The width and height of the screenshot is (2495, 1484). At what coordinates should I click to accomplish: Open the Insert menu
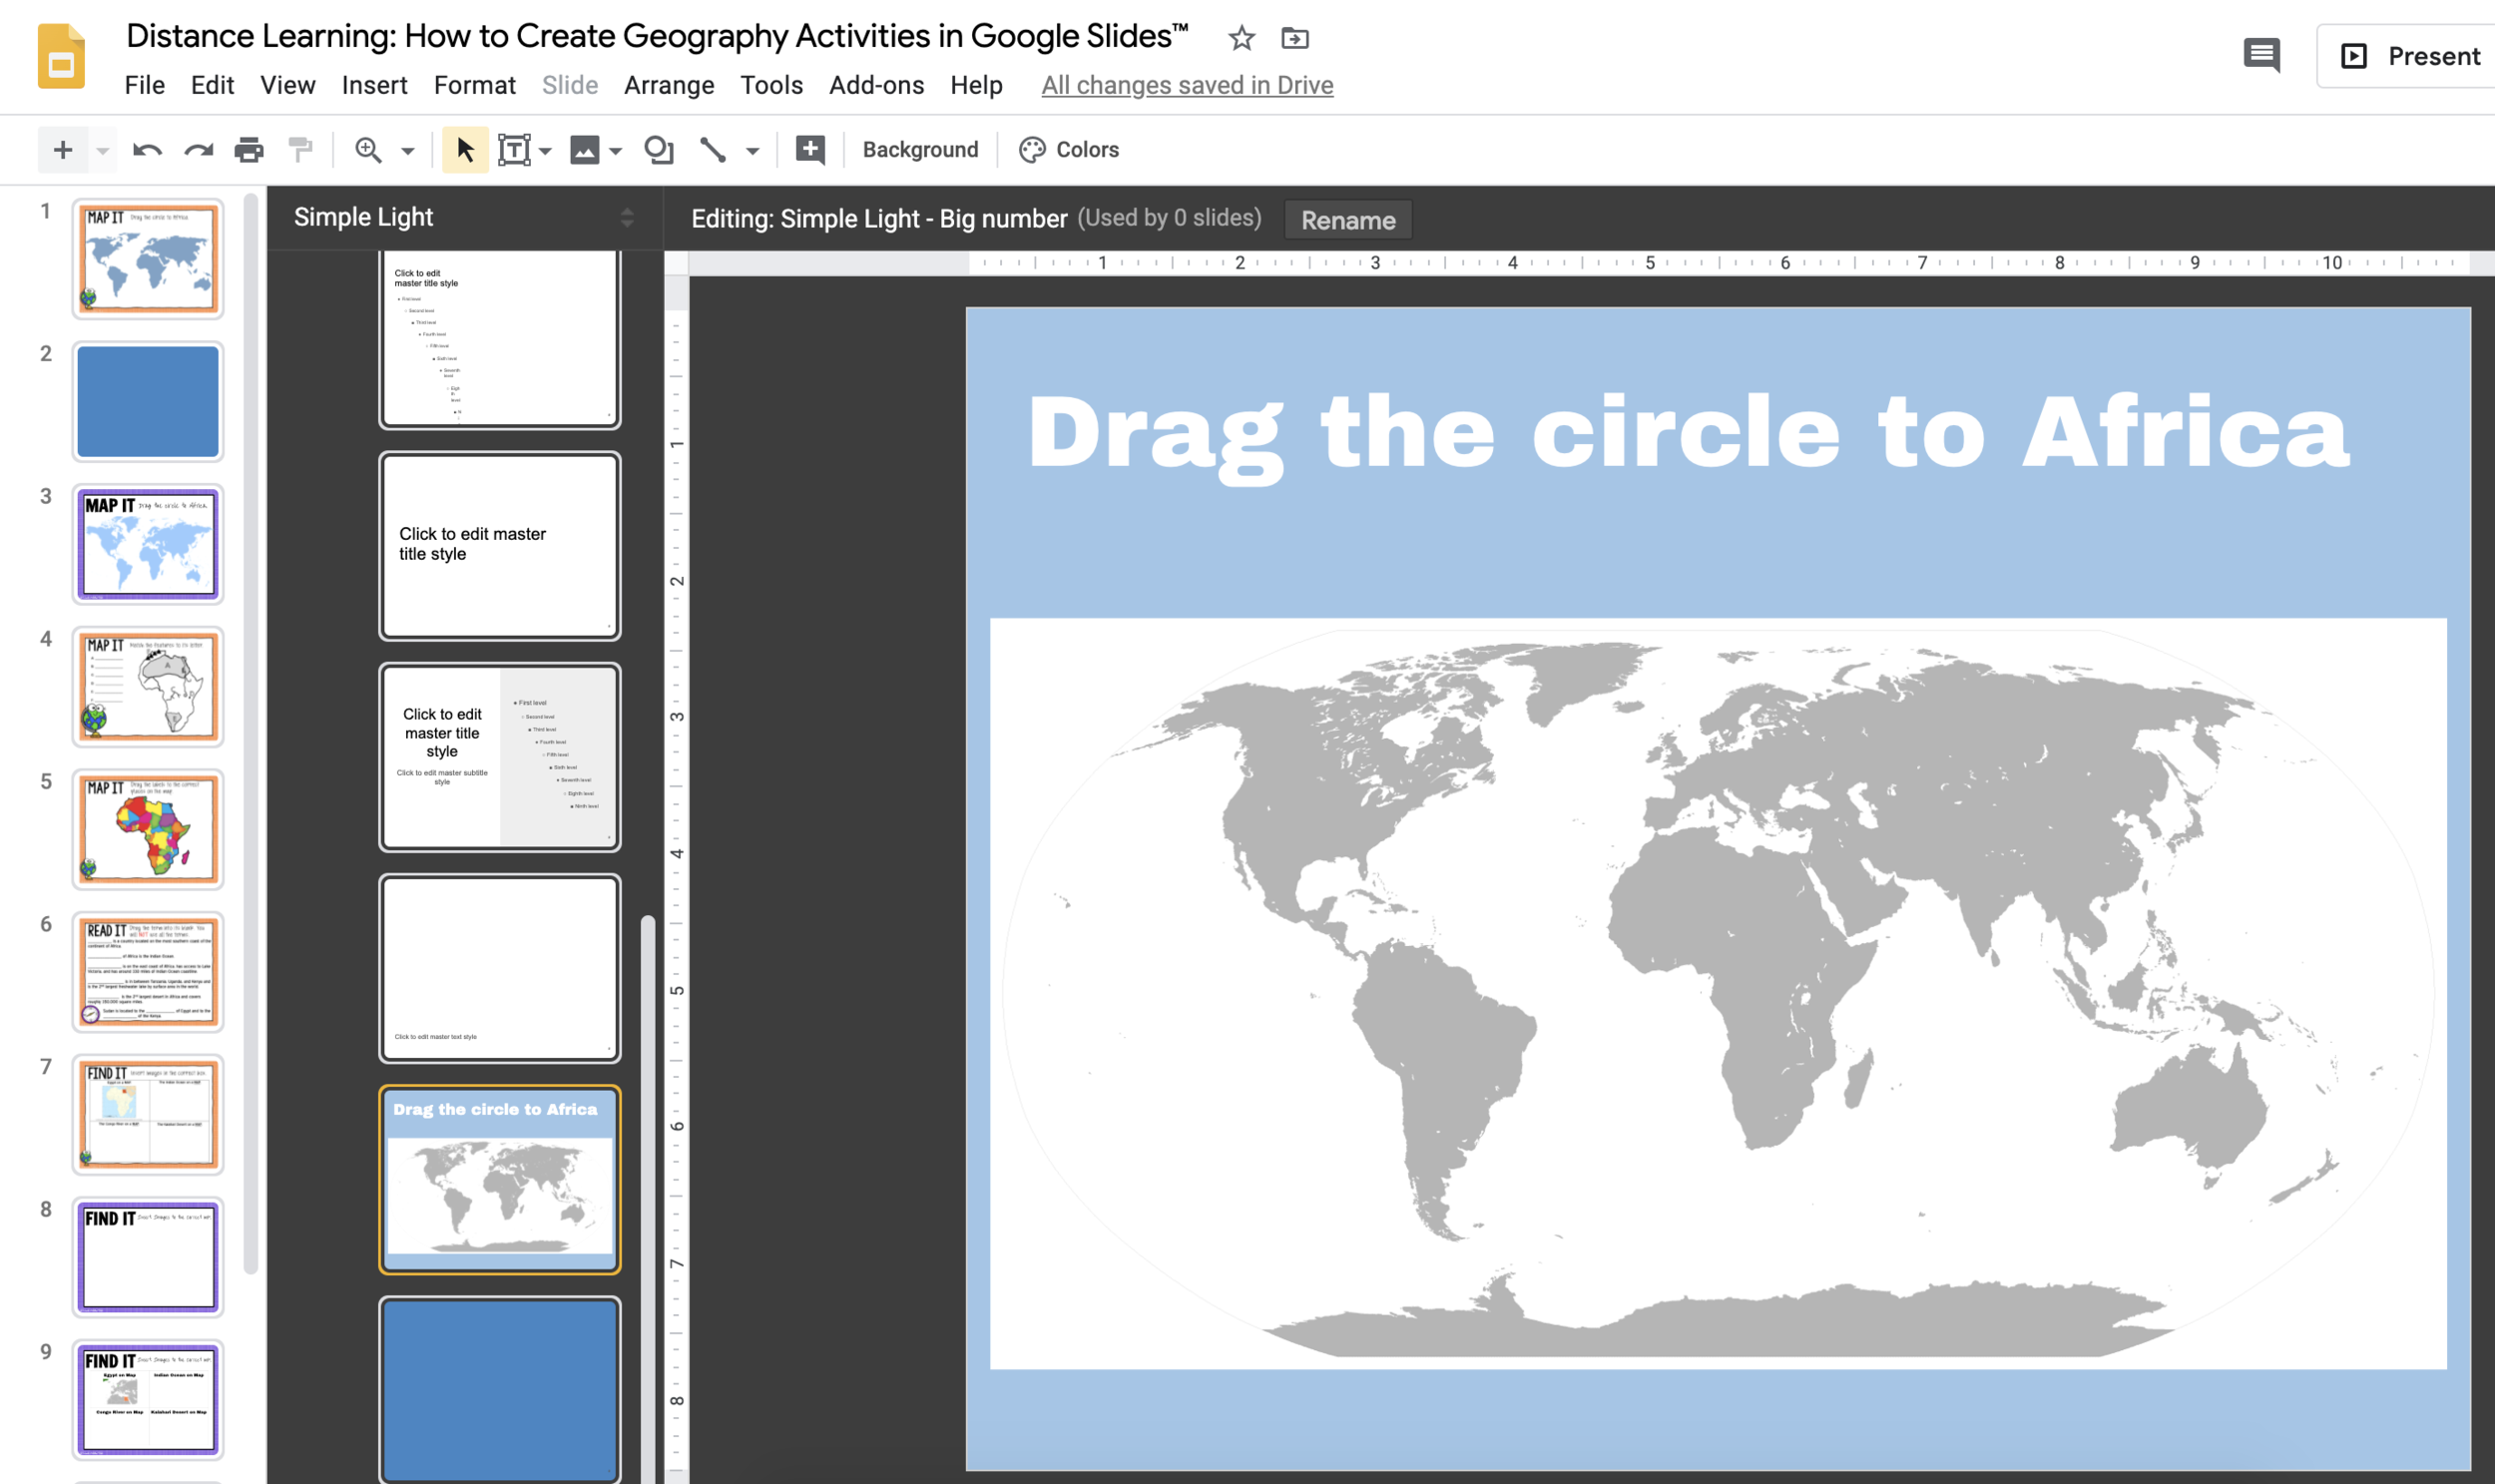(374, 85)
